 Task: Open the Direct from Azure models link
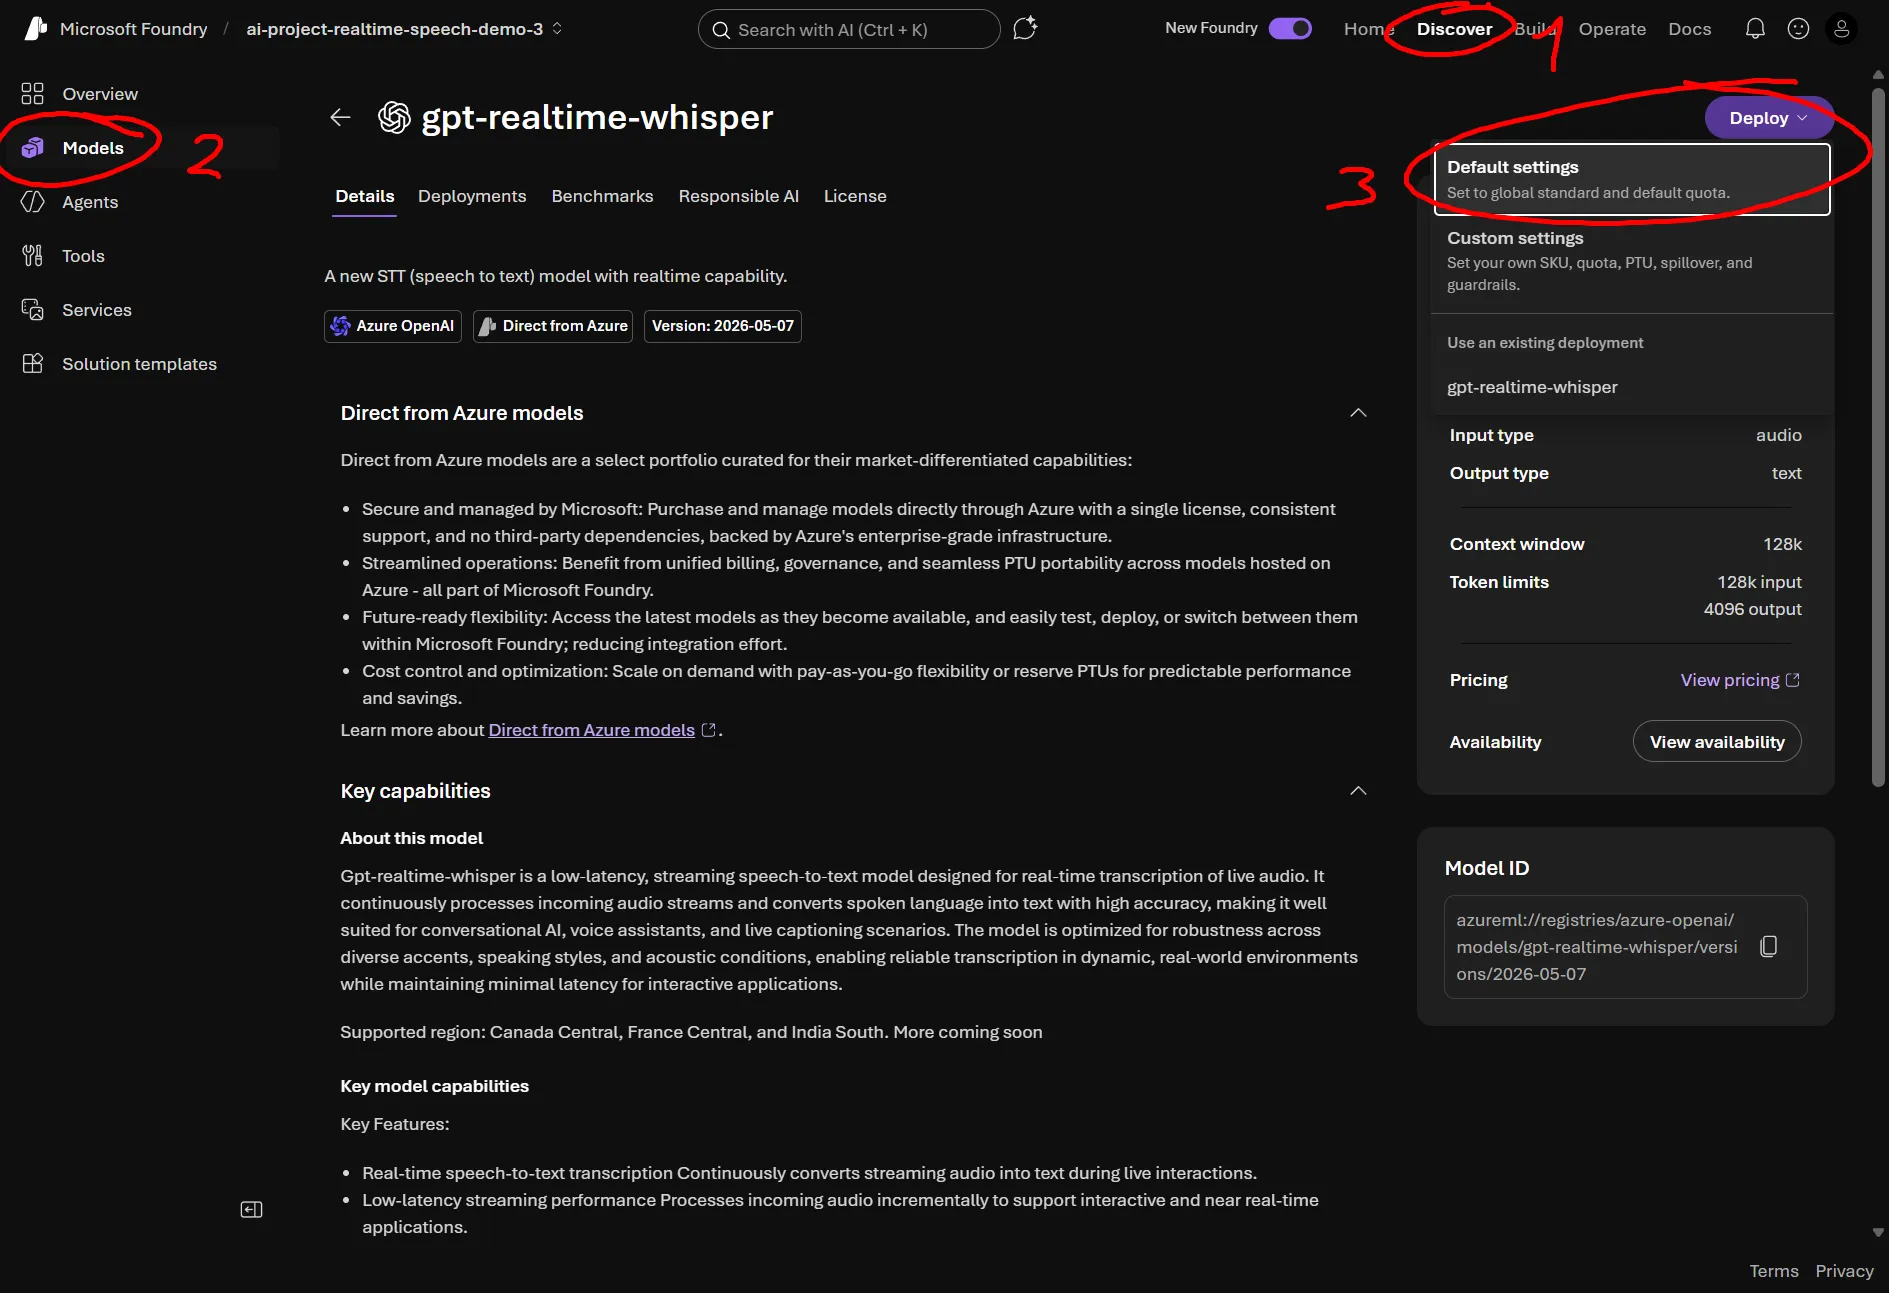(x=591, y=730)
